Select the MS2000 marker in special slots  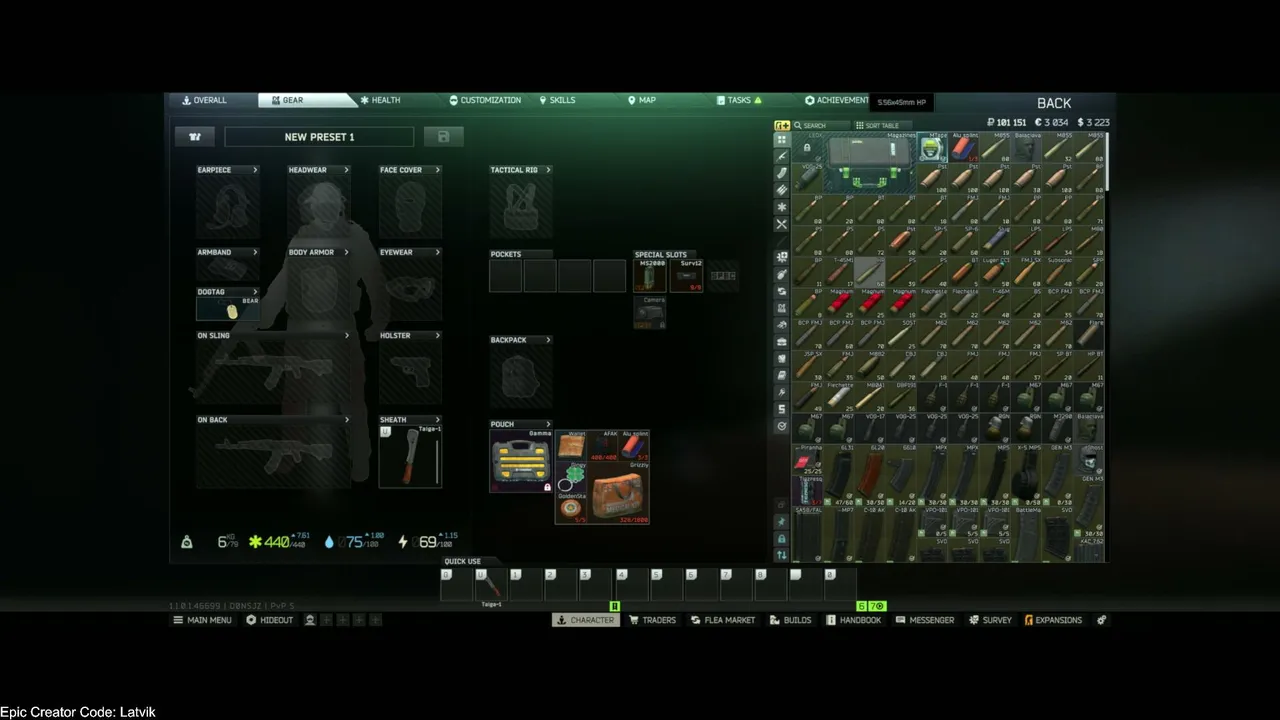coord(650,276)
